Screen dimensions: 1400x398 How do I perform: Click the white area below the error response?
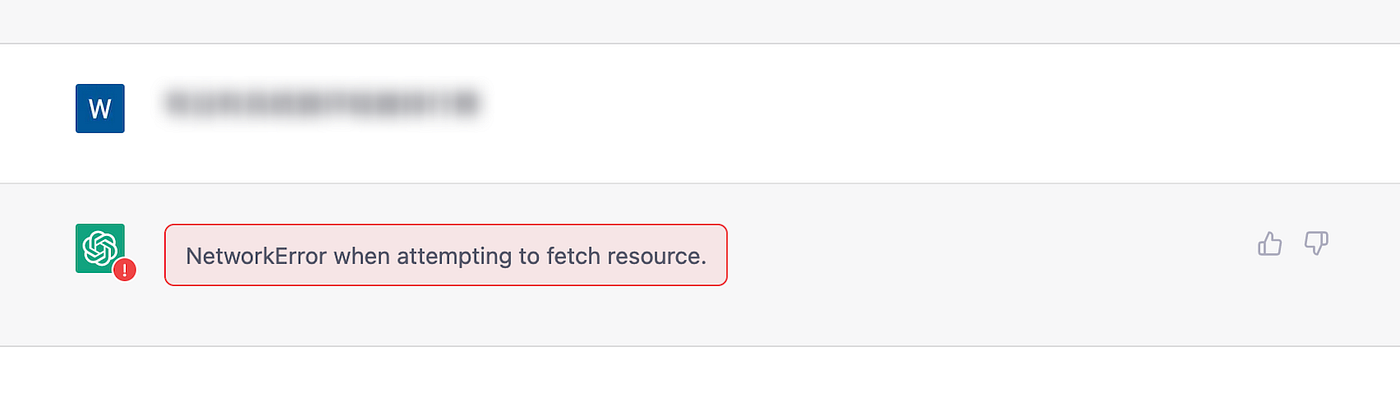pyautogui.click(x=700, y=373)
